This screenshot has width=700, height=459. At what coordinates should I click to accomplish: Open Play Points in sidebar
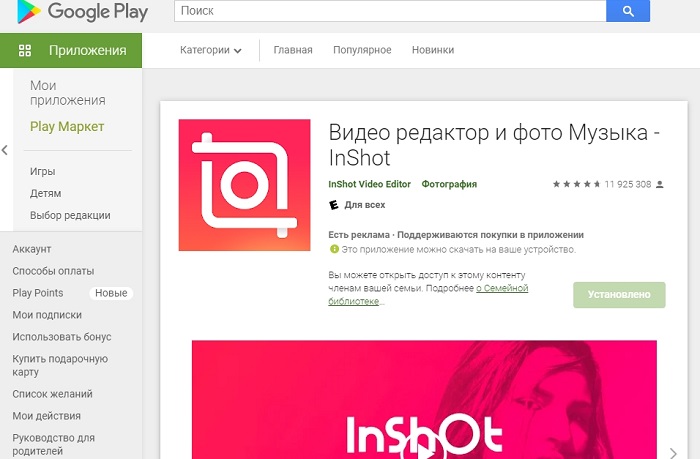(x=38, y=293)
